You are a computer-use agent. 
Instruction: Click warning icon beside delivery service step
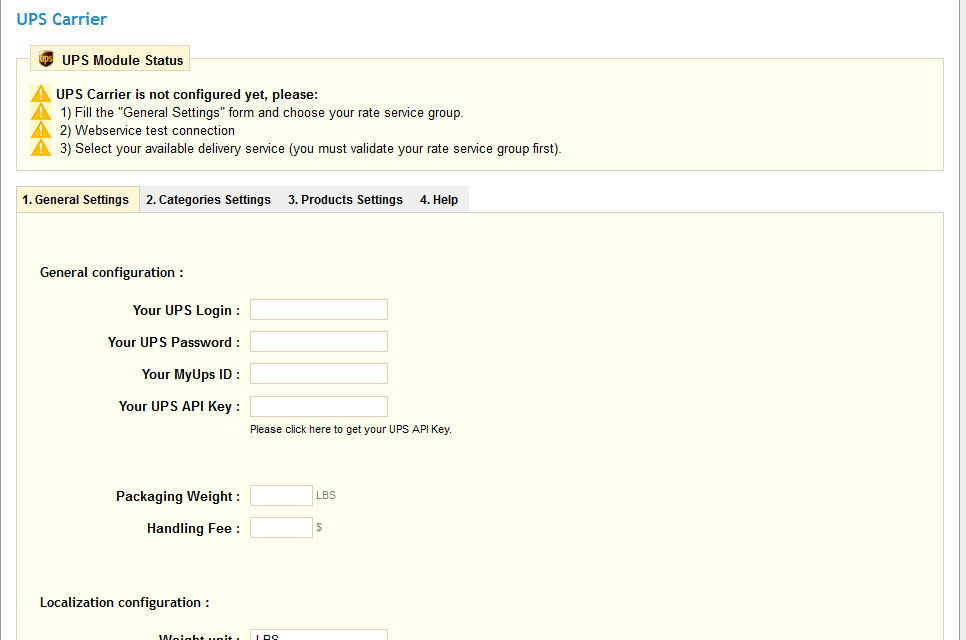[x=41, y=148]
